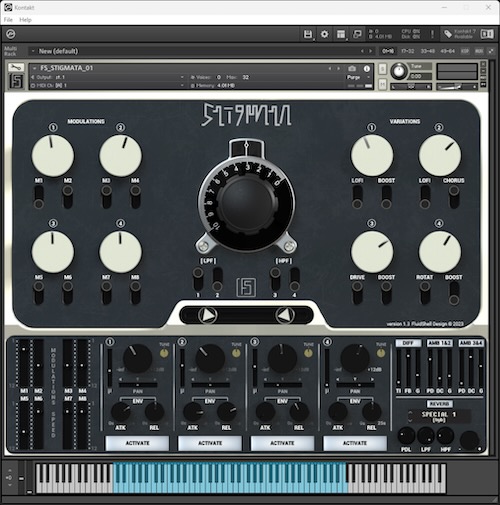Click the exclamation panic icon

432,34
